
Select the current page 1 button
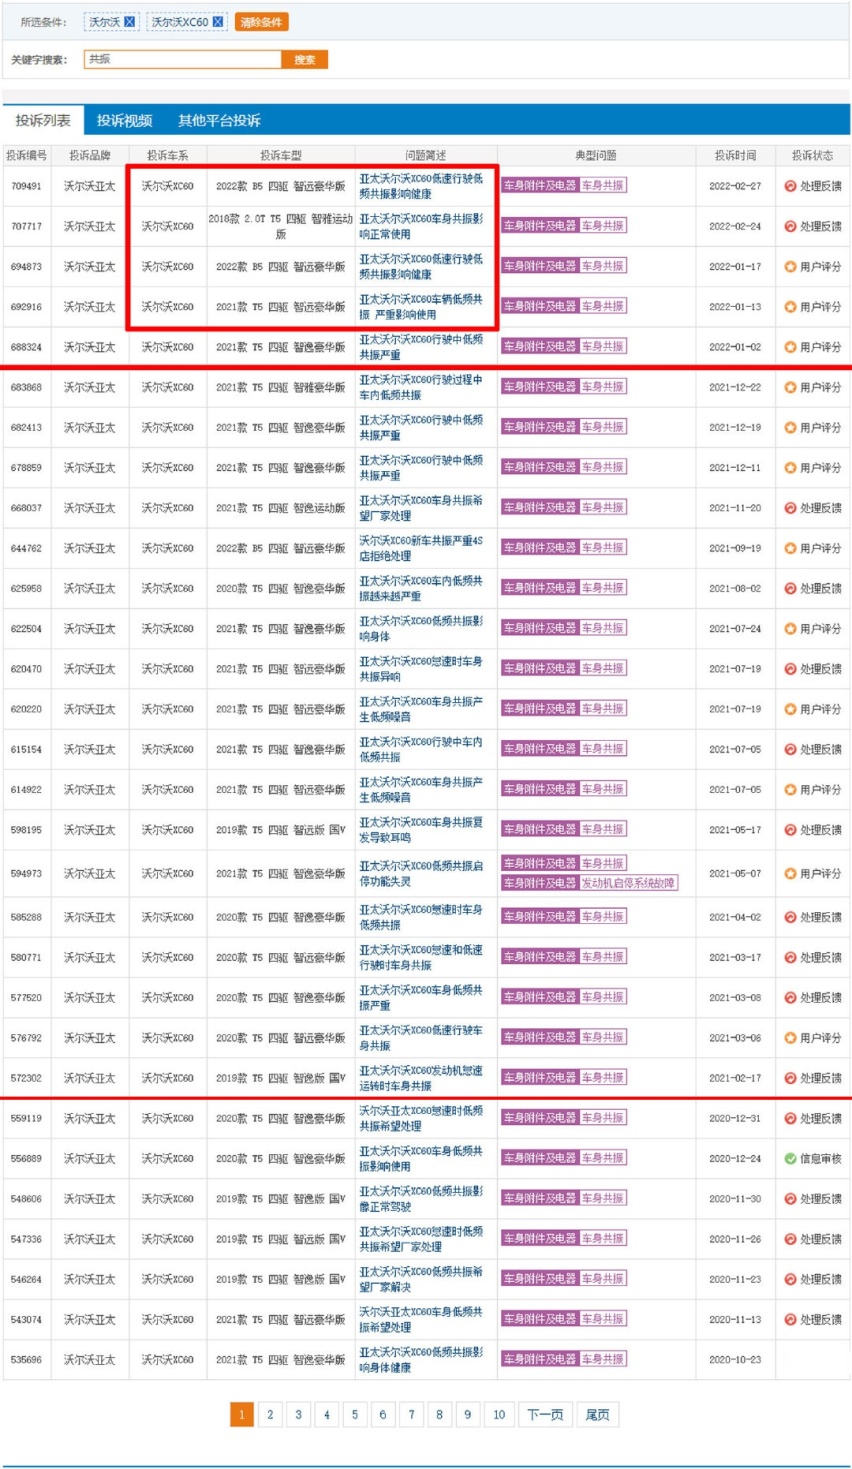point(241,1414)
